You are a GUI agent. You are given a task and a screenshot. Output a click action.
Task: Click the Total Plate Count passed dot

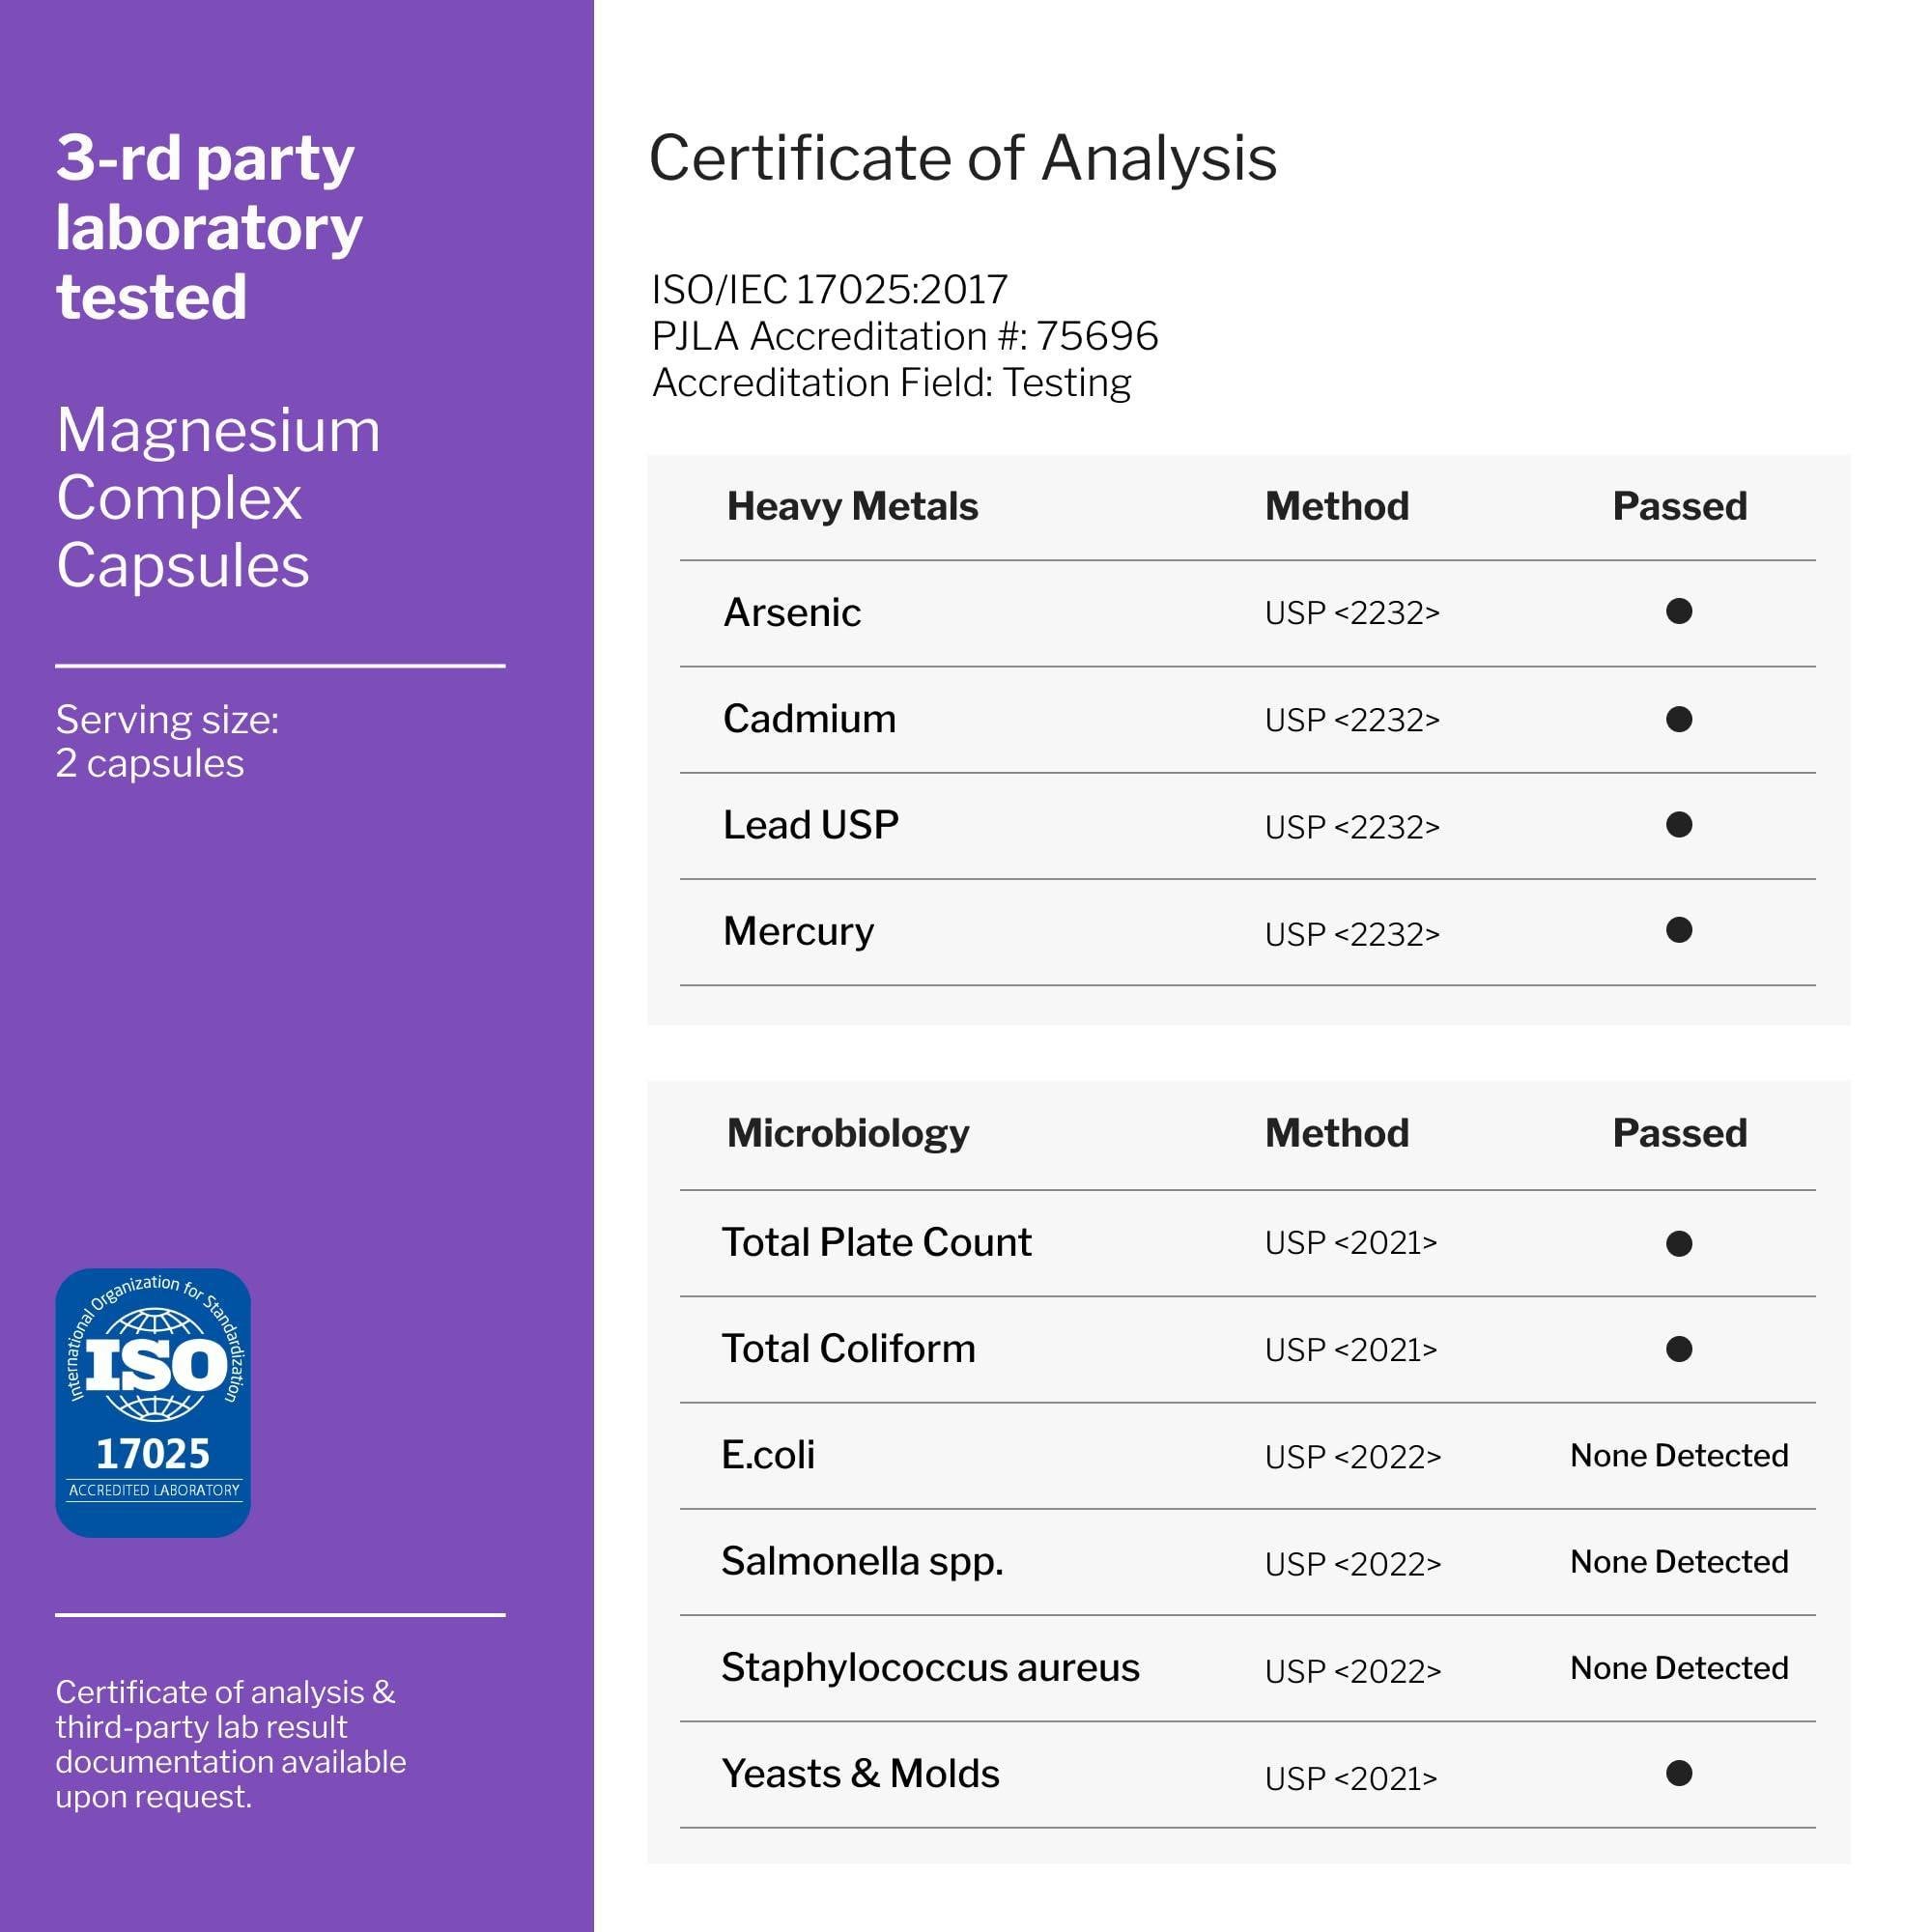pos(1679,1243)
